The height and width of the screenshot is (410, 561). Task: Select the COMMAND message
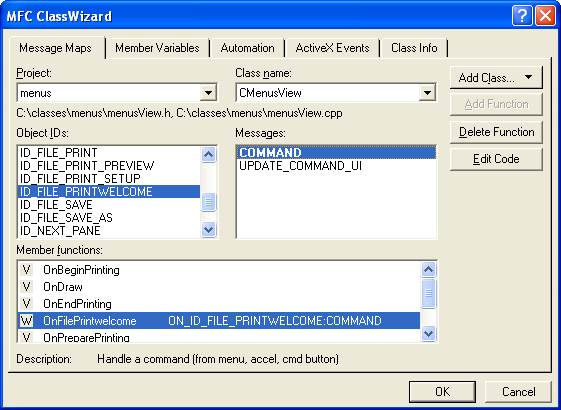(x=336, y=153)
